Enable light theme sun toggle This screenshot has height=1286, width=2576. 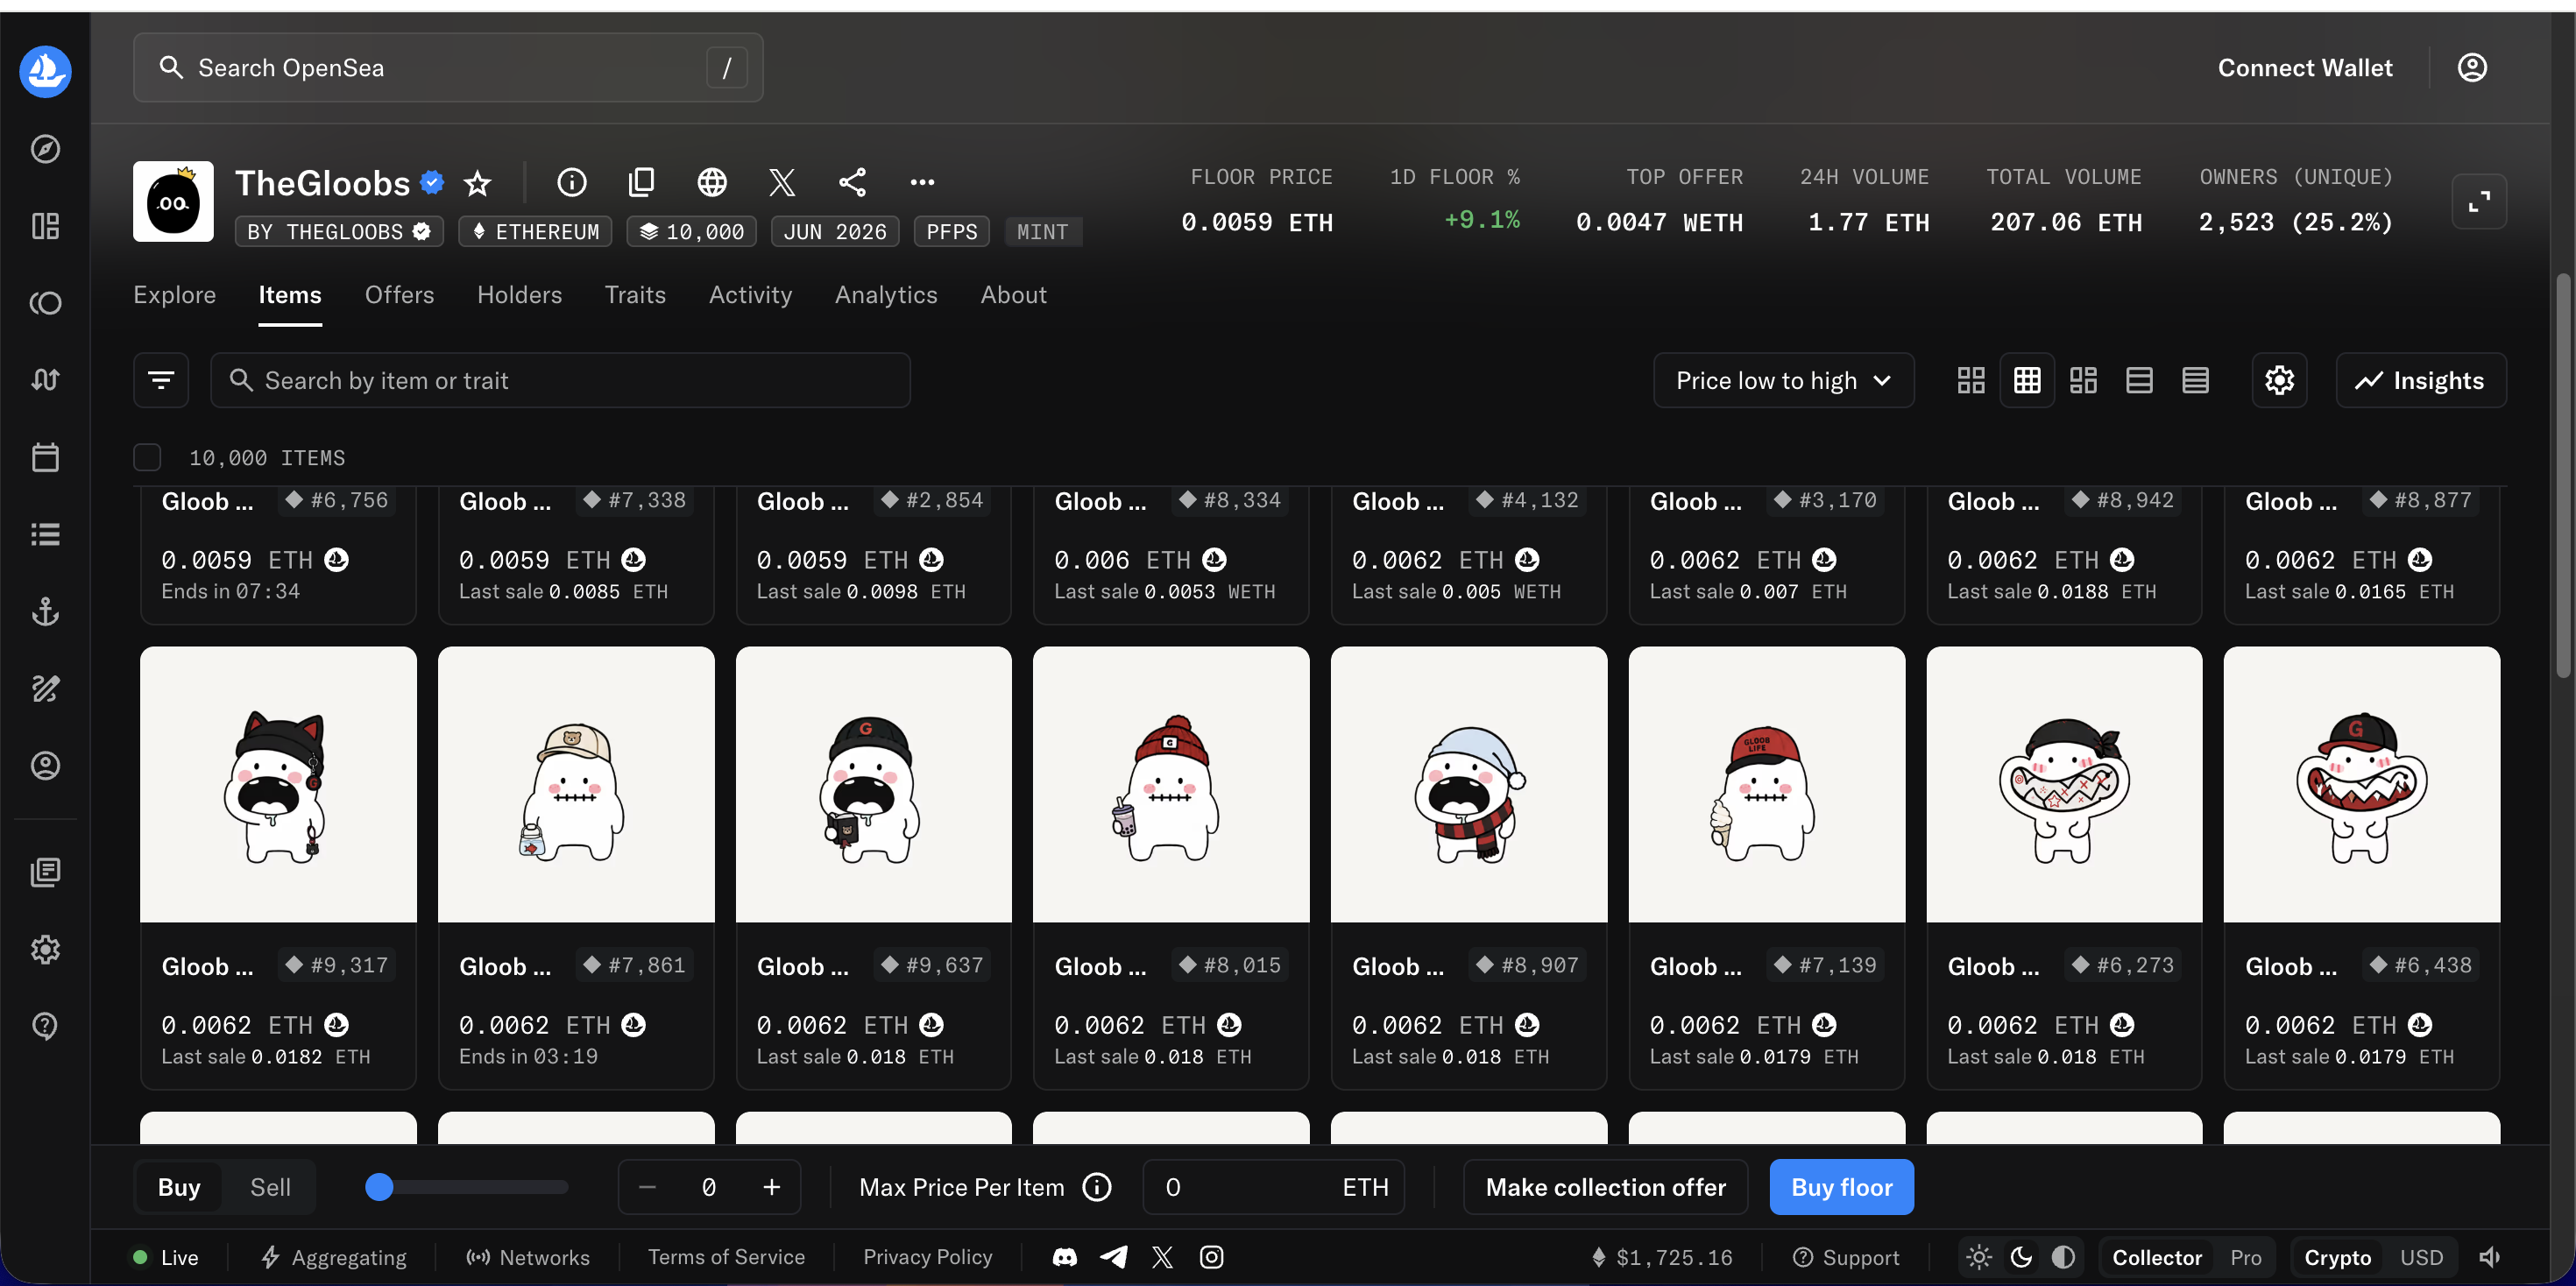pos(1978,1257)
